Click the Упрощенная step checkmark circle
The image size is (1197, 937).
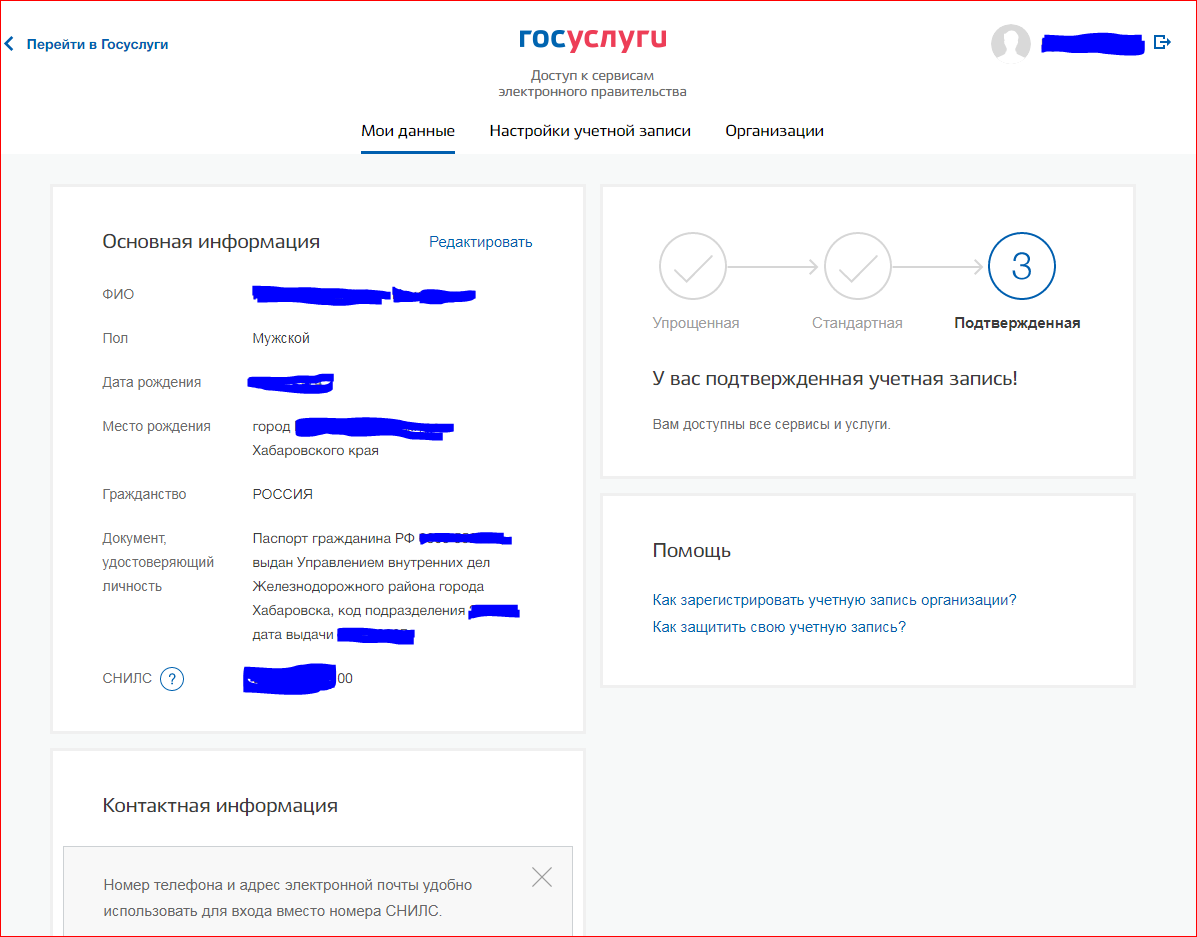click(693, 267)
